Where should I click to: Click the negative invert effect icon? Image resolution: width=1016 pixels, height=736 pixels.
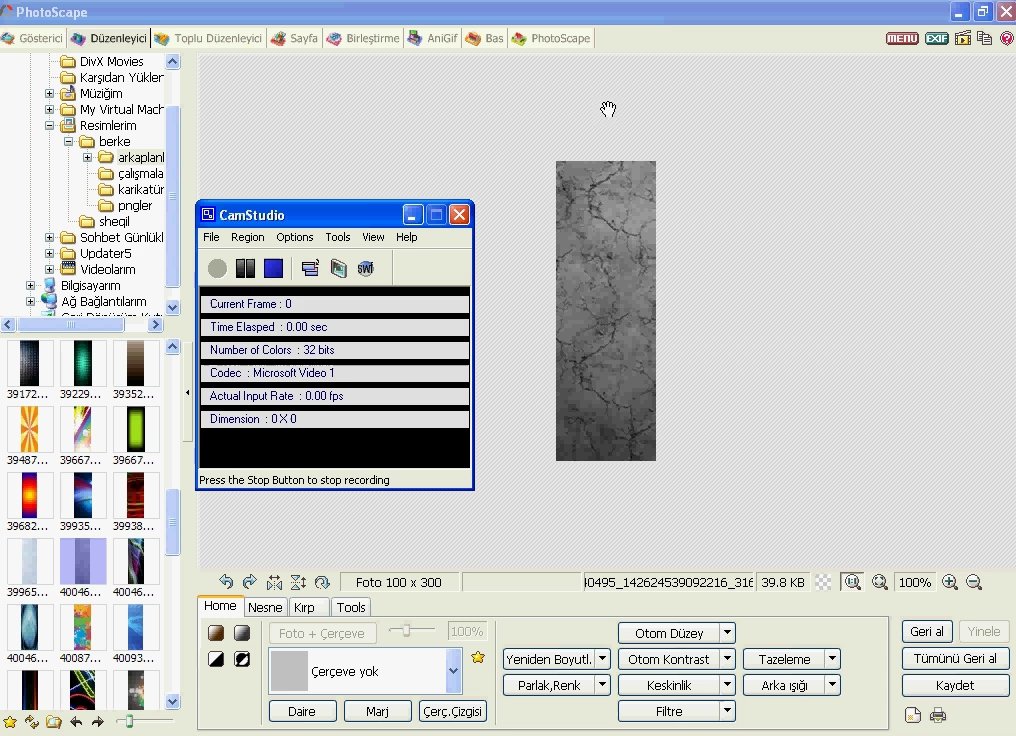pos(242,659)
